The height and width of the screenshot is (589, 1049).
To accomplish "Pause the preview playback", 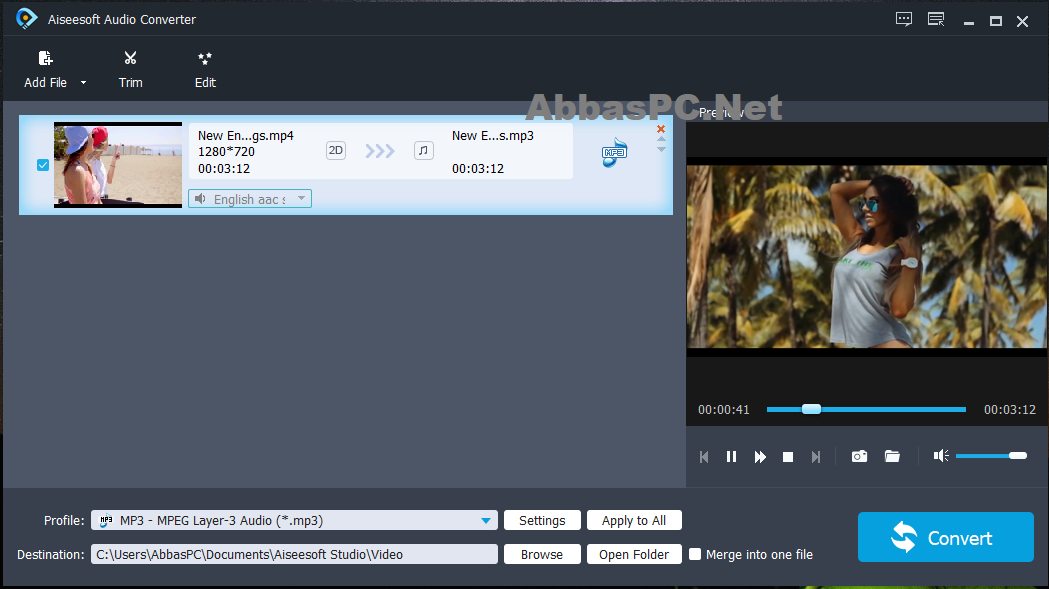I will coord(731,456).
